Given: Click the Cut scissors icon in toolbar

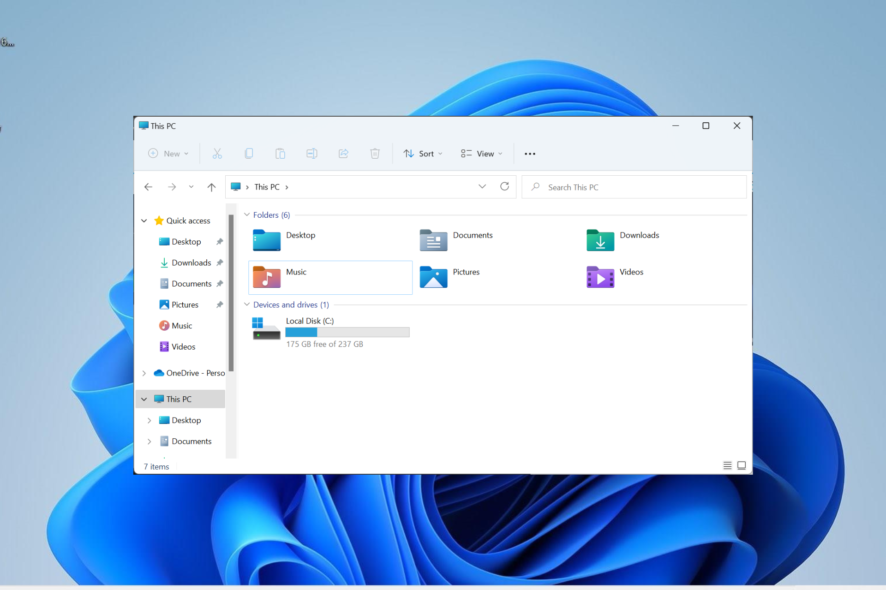Looking at the screenshot, I should pos(217,154).
